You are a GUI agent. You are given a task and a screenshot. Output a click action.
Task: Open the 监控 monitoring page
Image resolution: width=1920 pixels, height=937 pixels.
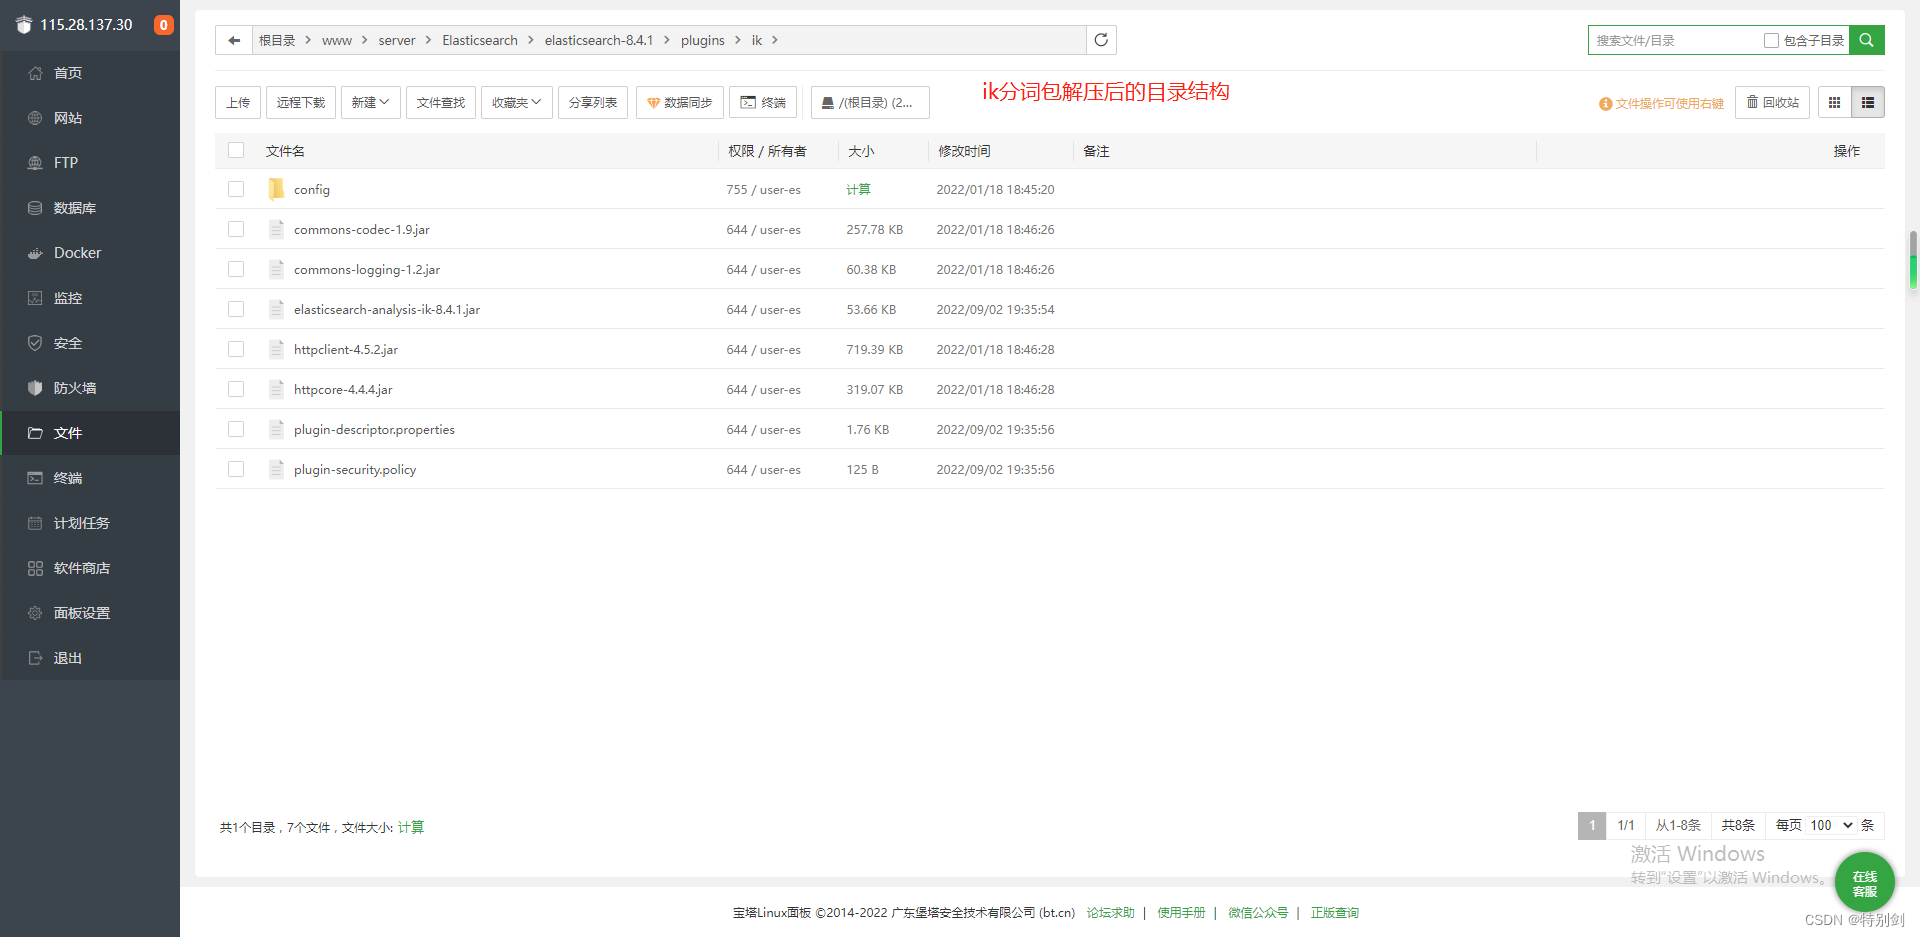coord(90,298)
